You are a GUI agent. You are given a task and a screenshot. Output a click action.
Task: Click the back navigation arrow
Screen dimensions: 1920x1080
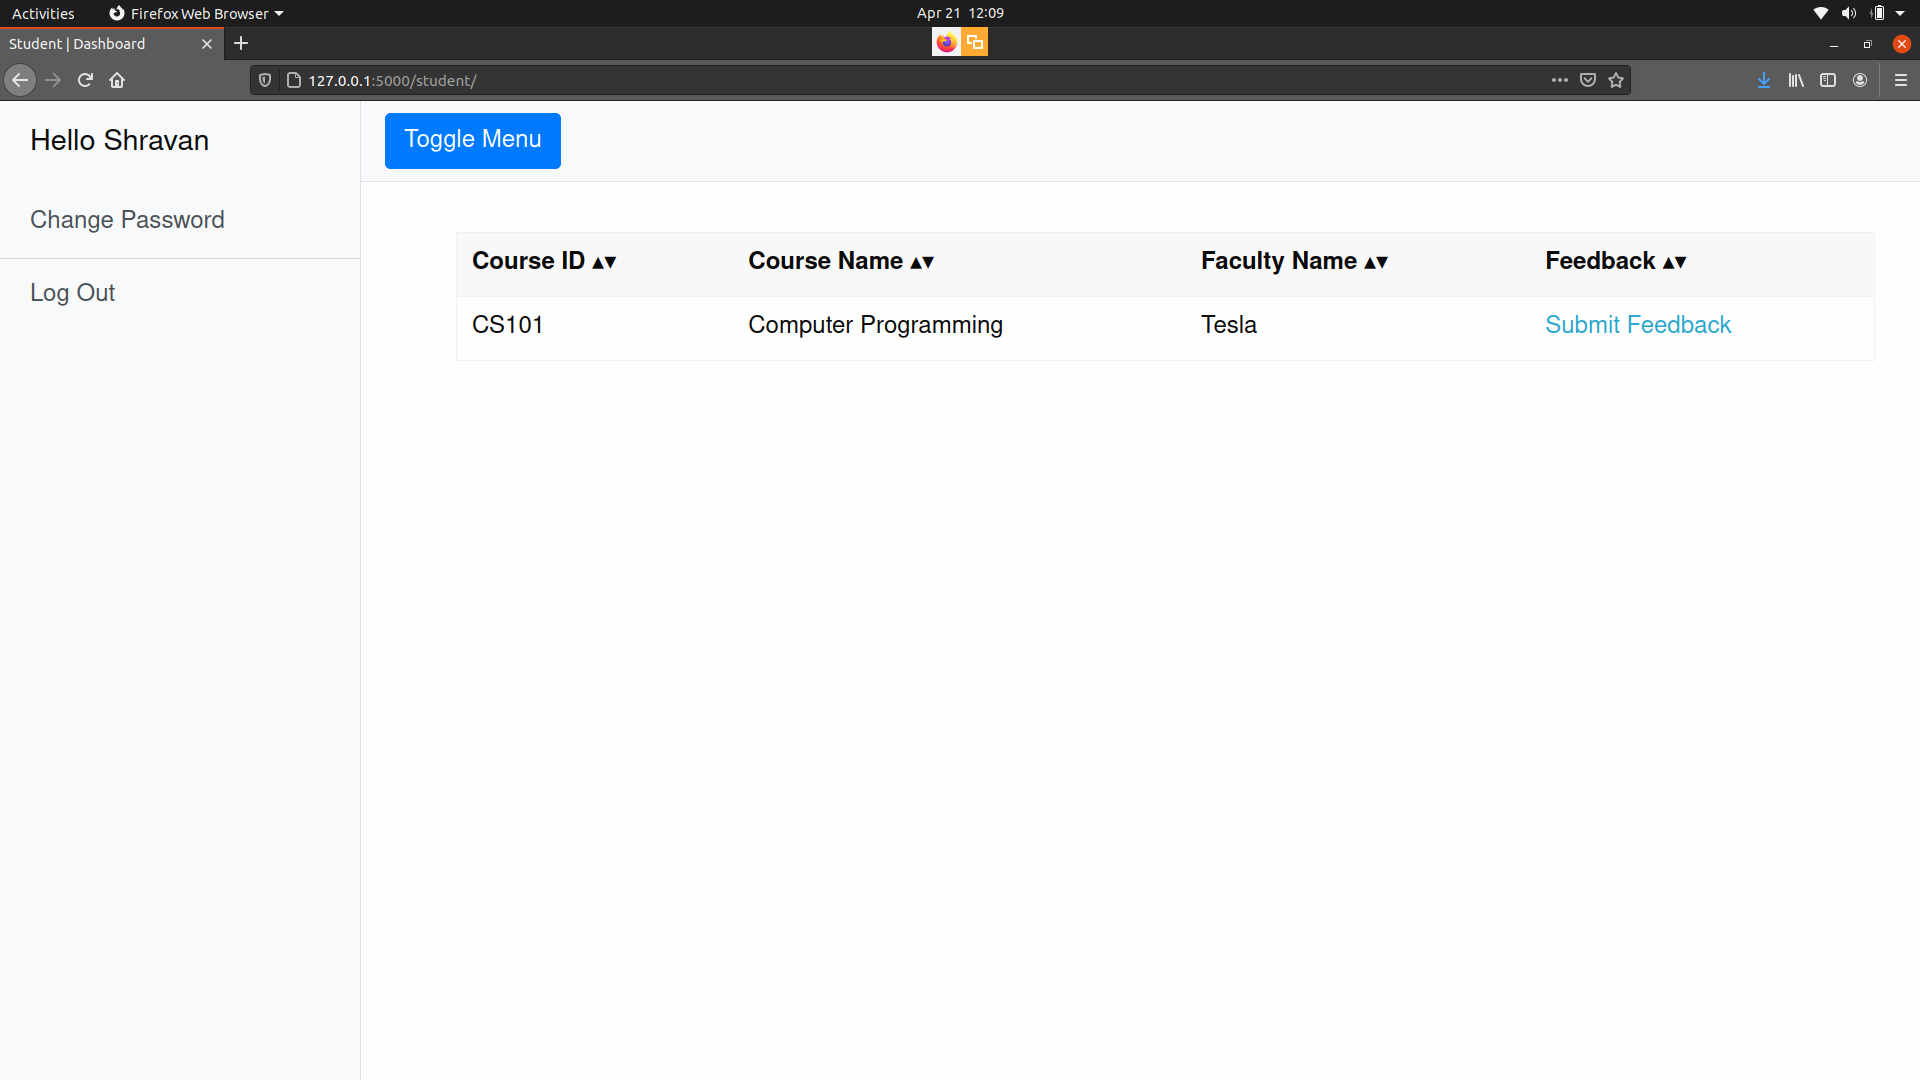(20, 80)
